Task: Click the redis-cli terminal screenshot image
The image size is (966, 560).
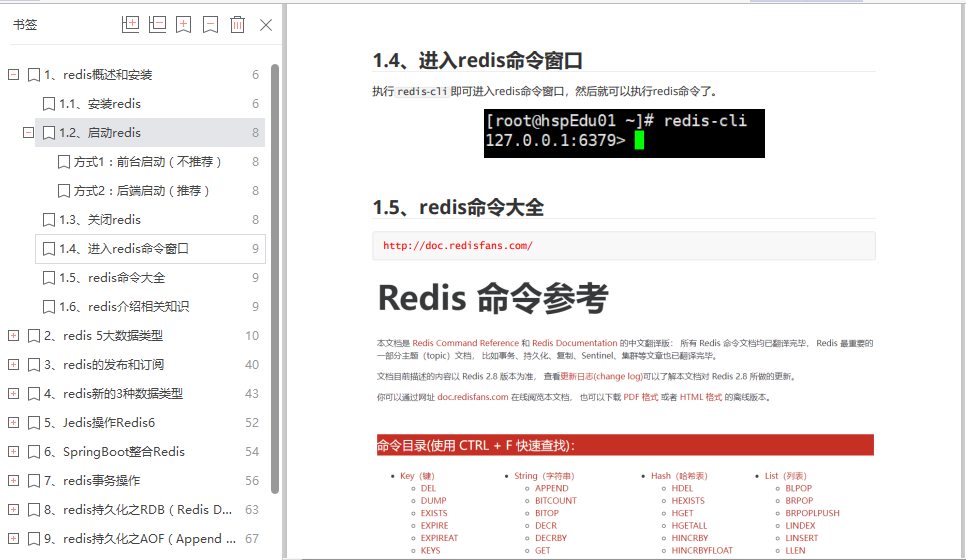Action: tap(624, 134)
